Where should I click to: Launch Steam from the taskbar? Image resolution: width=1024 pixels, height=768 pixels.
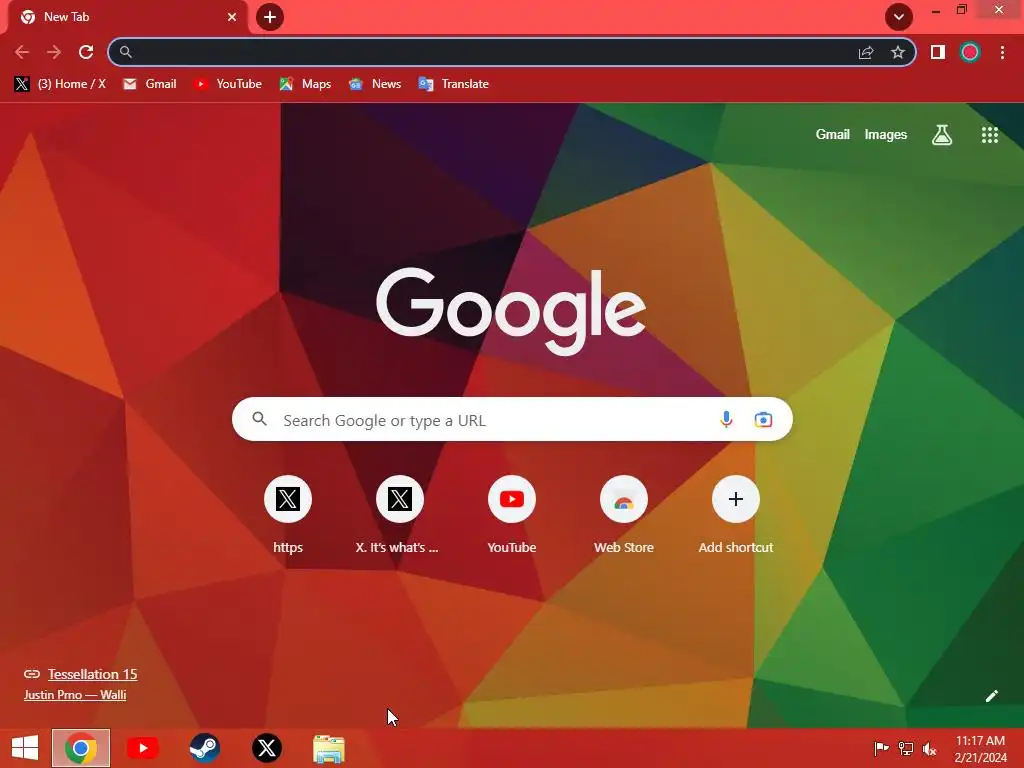tap(204, 748)
